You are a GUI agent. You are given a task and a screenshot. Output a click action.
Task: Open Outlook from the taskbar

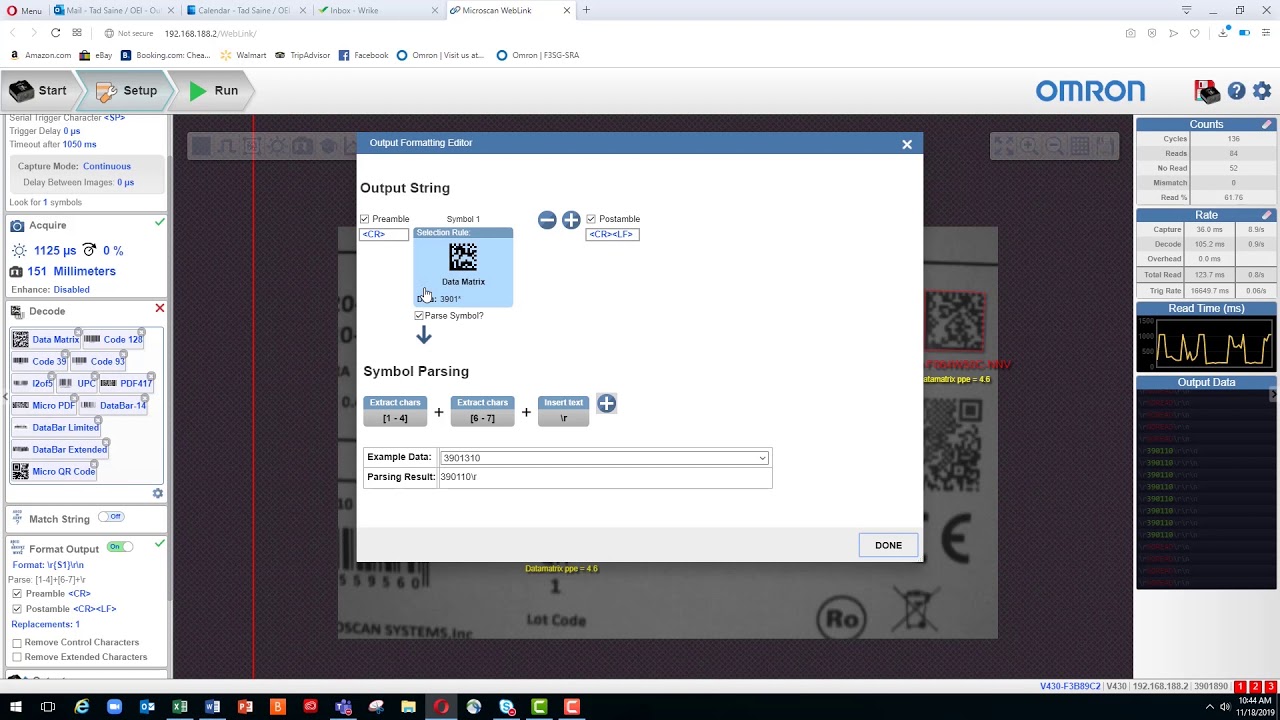[147, 707]
